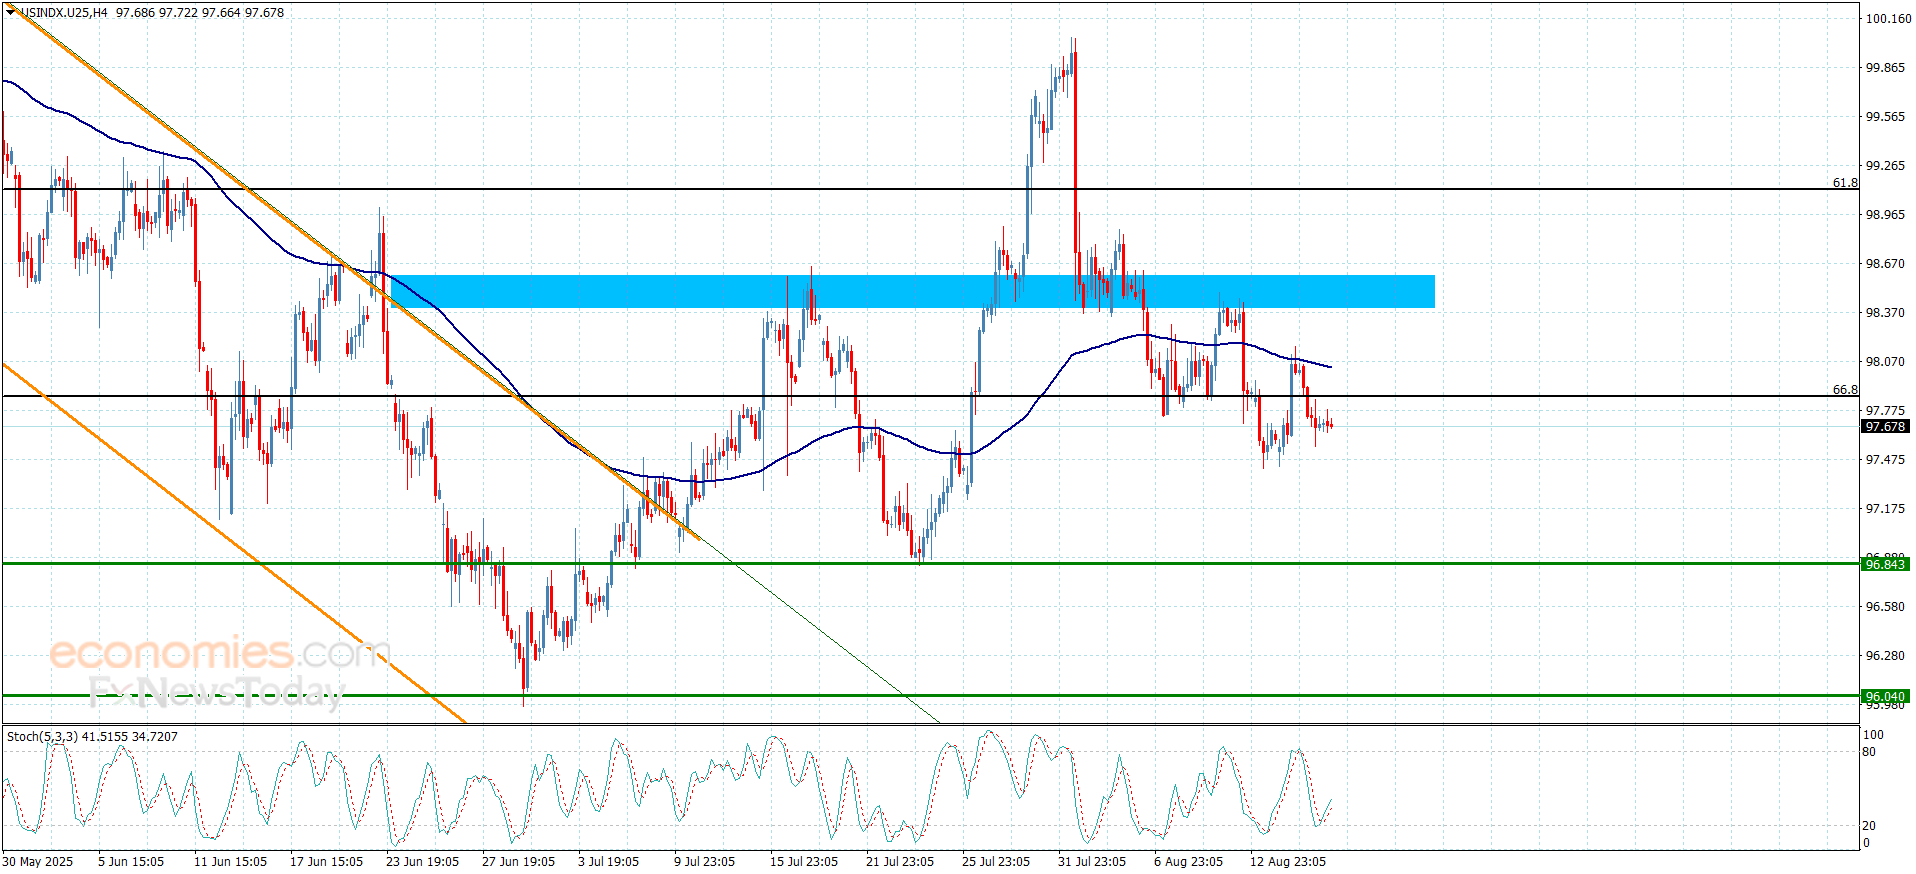Click the 99.265 price scale label
Image resolution: width=1916 pixels, height=874 pixels.
[1885, 166]
